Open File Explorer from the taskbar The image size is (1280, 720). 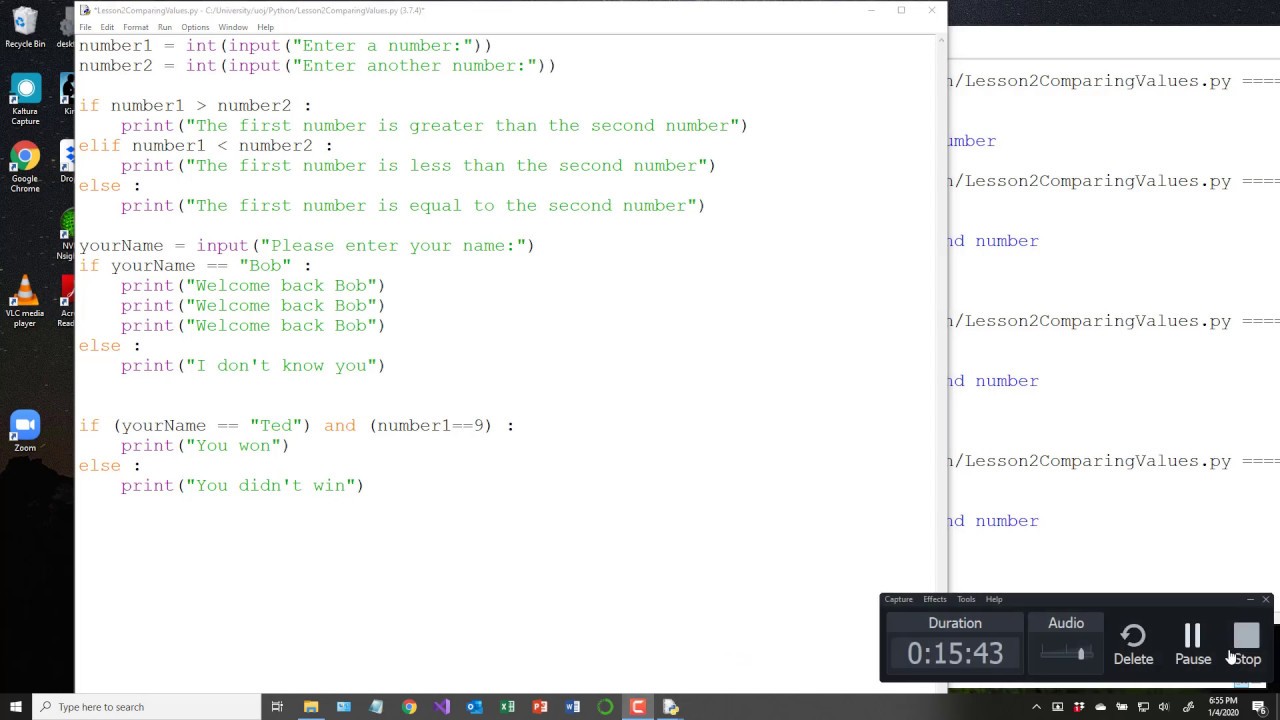[311, 707]
